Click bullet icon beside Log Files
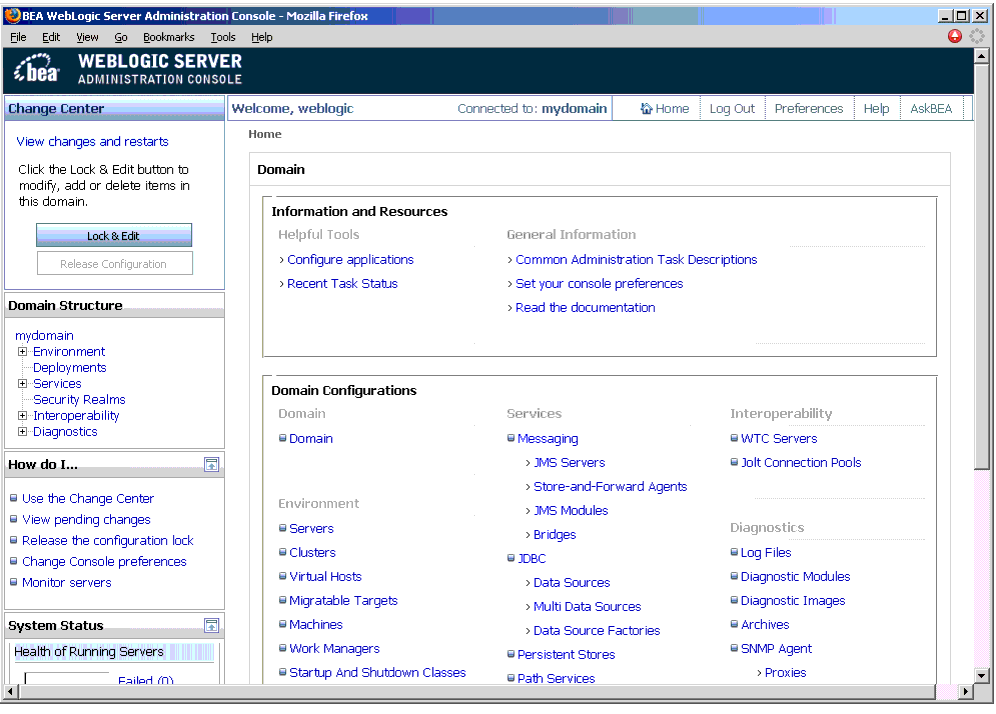 coord(734,552)
